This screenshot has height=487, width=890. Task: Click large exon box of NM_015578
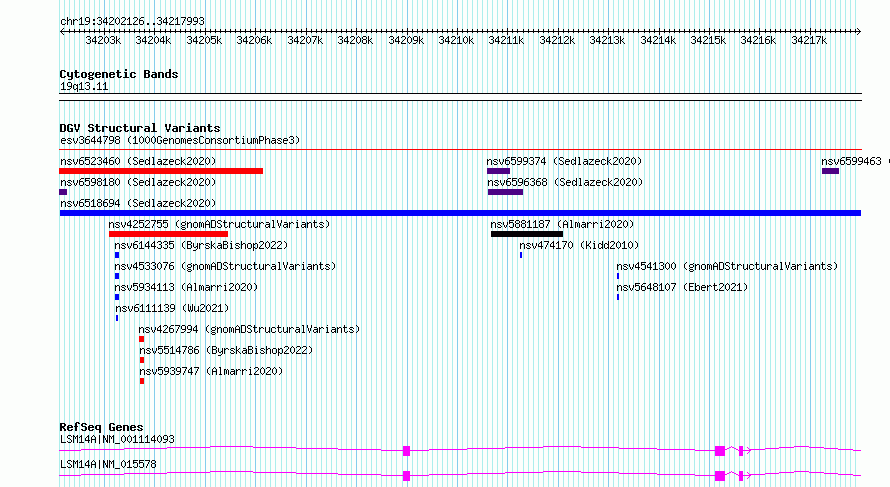(x=720, y=476)
